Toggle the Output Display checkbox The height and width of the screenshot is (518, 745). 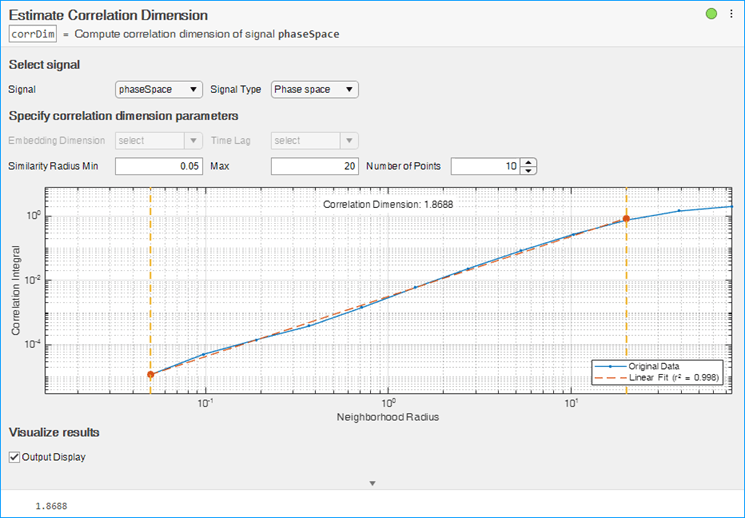tap(14, 457)
